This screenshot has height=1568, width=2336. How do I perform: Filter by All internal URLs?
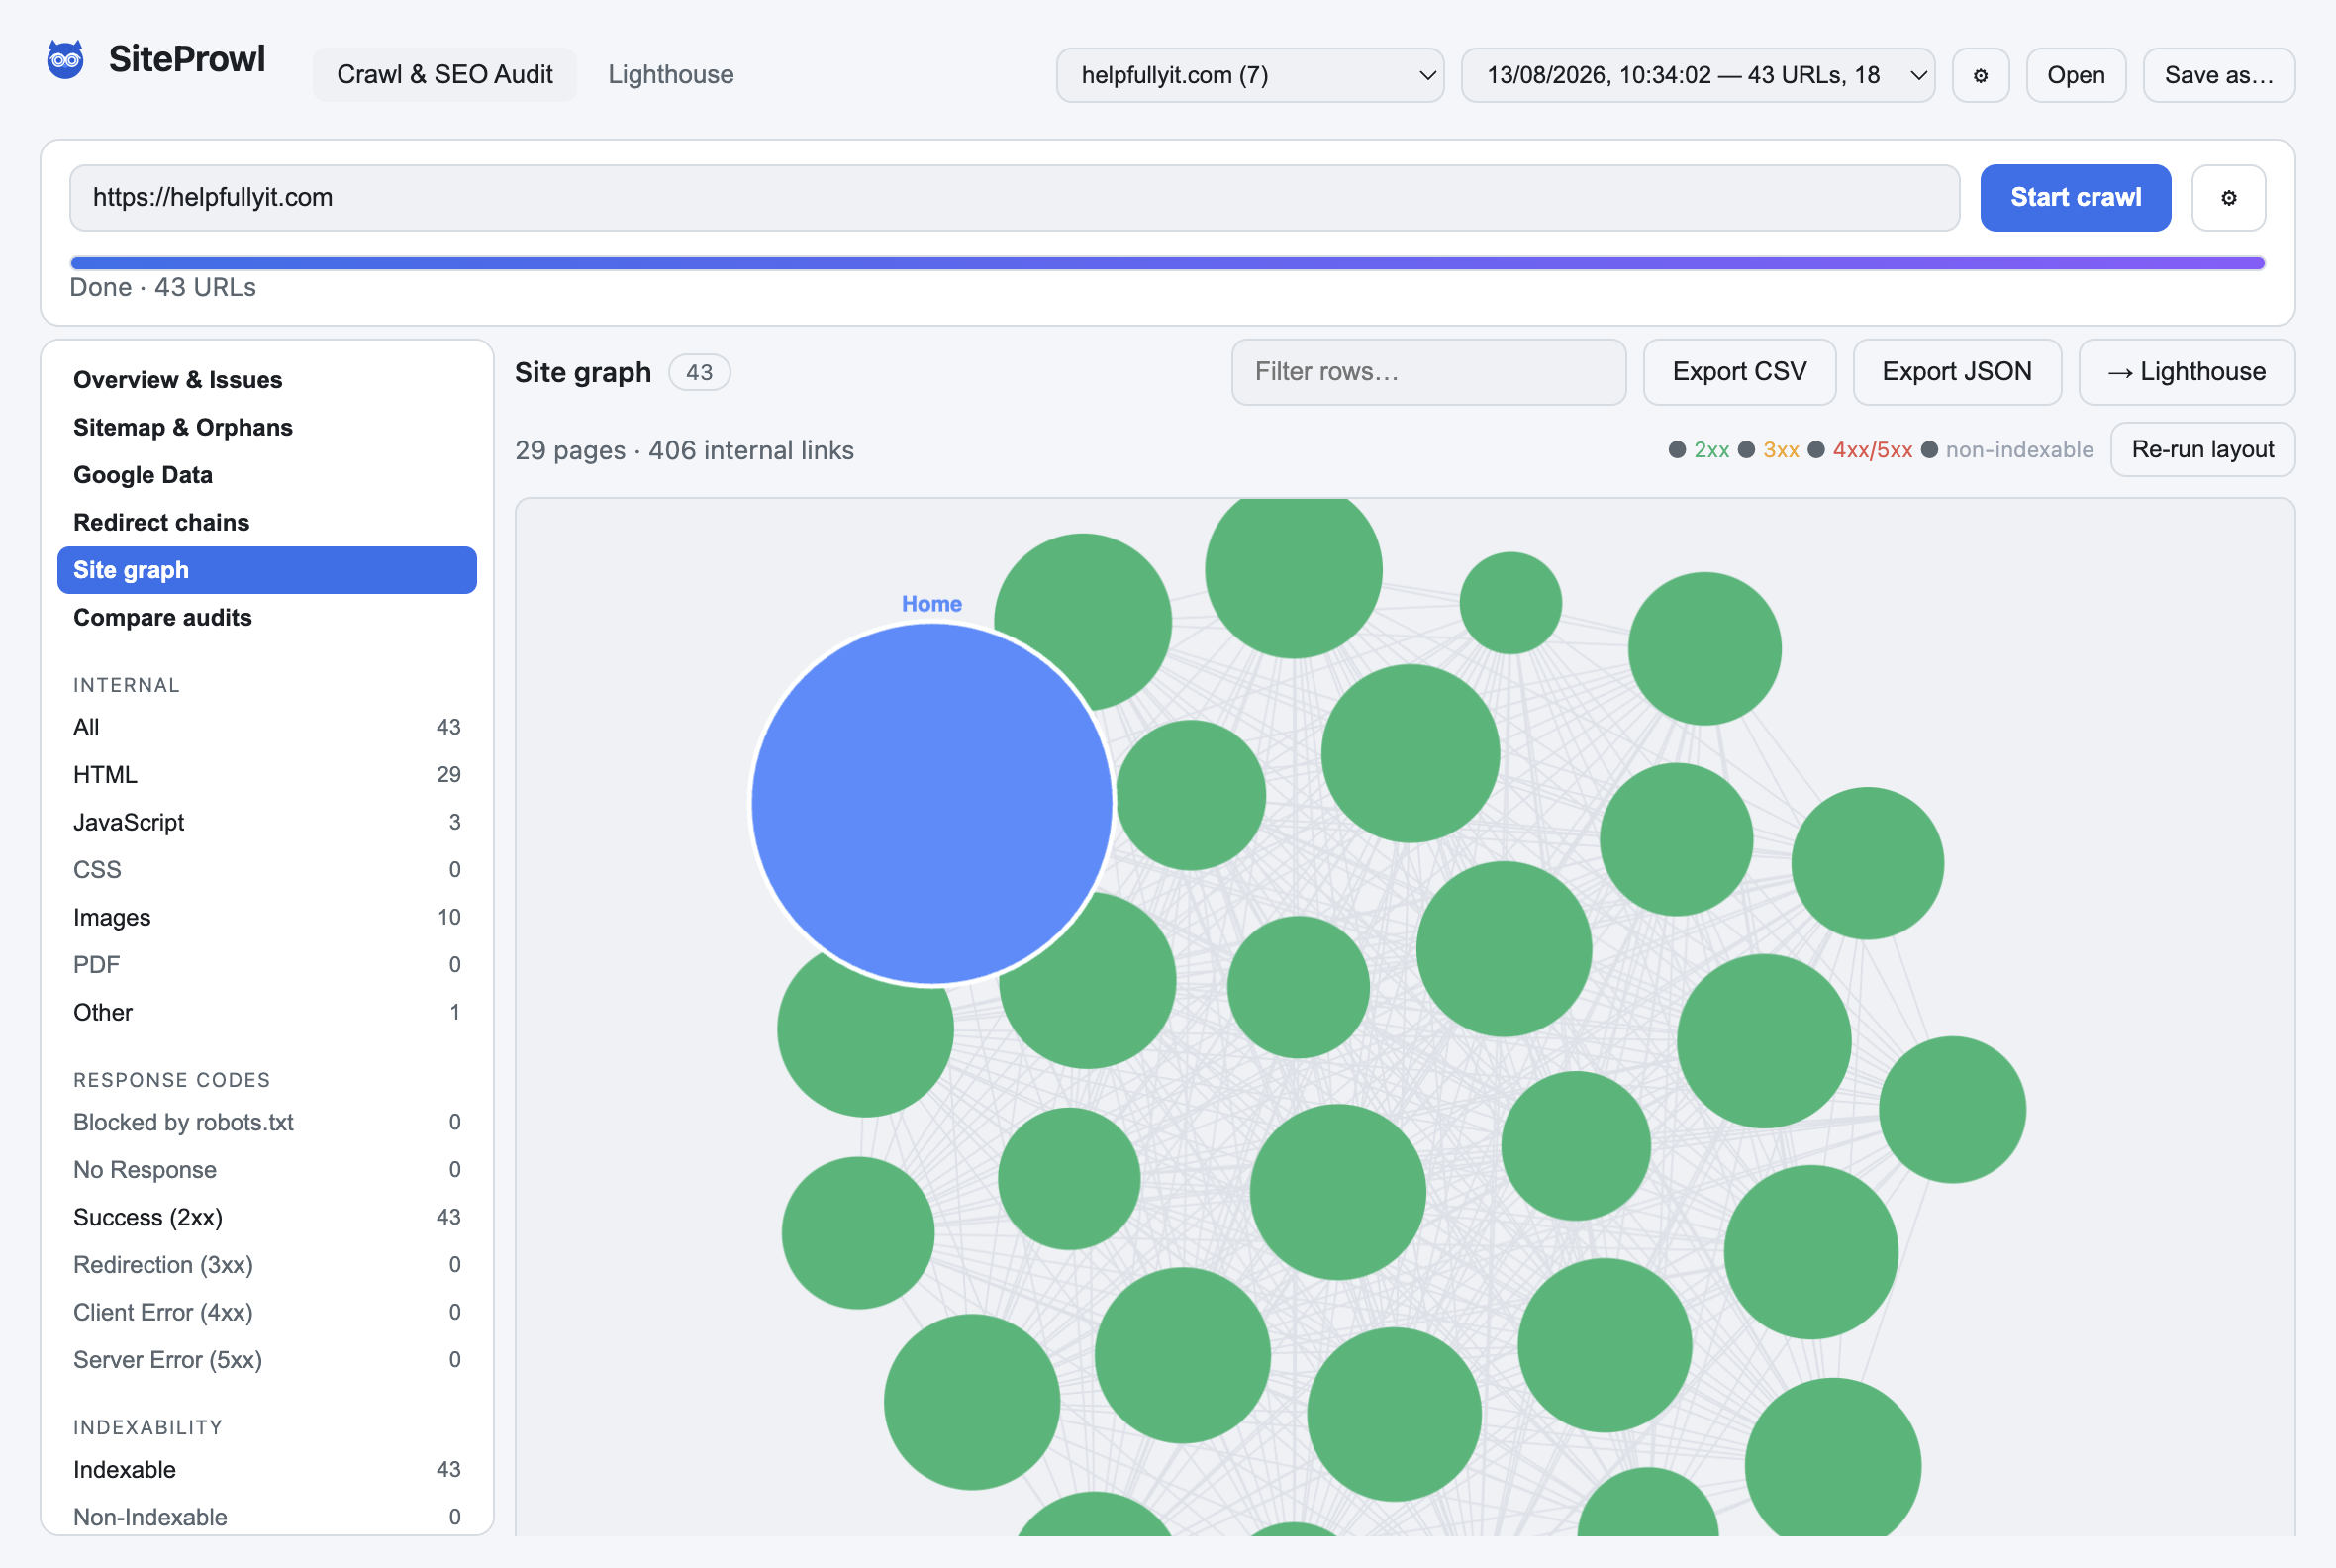267,727
